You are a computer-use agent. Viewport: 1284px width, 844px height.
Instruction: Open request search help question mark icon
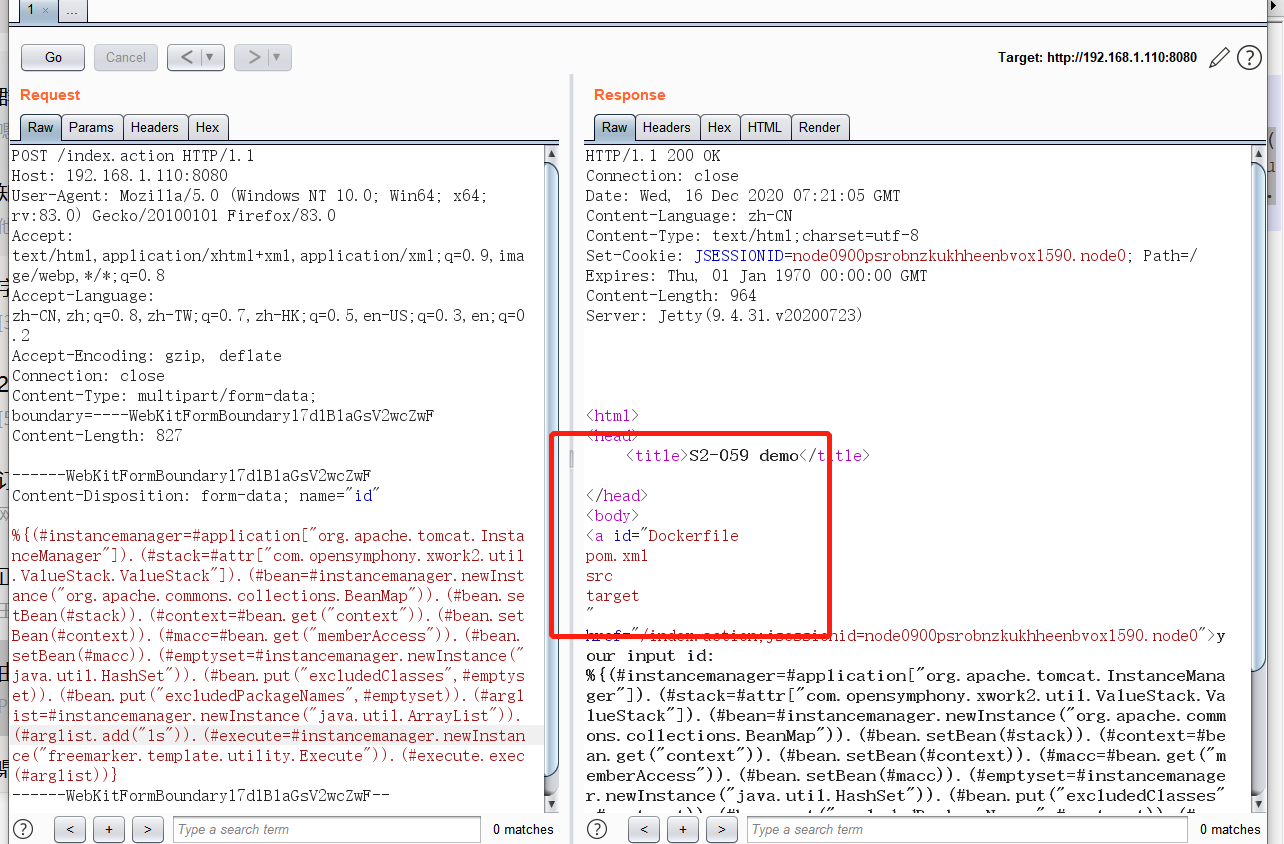click(x=22, y=828)
